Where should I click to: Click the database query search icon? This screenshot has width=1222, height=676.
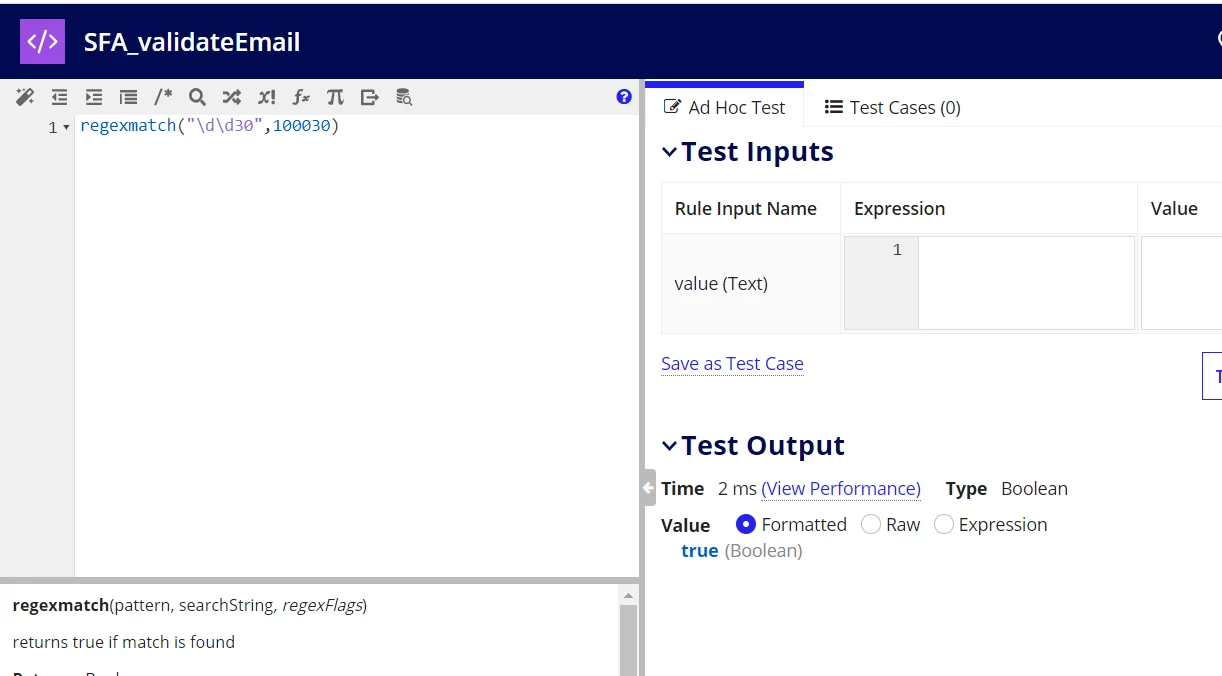[404, 97]
